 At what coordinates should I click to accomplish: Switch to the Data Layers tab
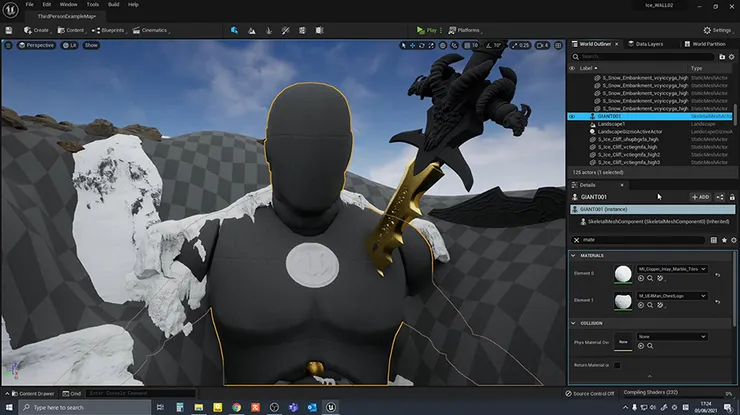click(646, 44)
